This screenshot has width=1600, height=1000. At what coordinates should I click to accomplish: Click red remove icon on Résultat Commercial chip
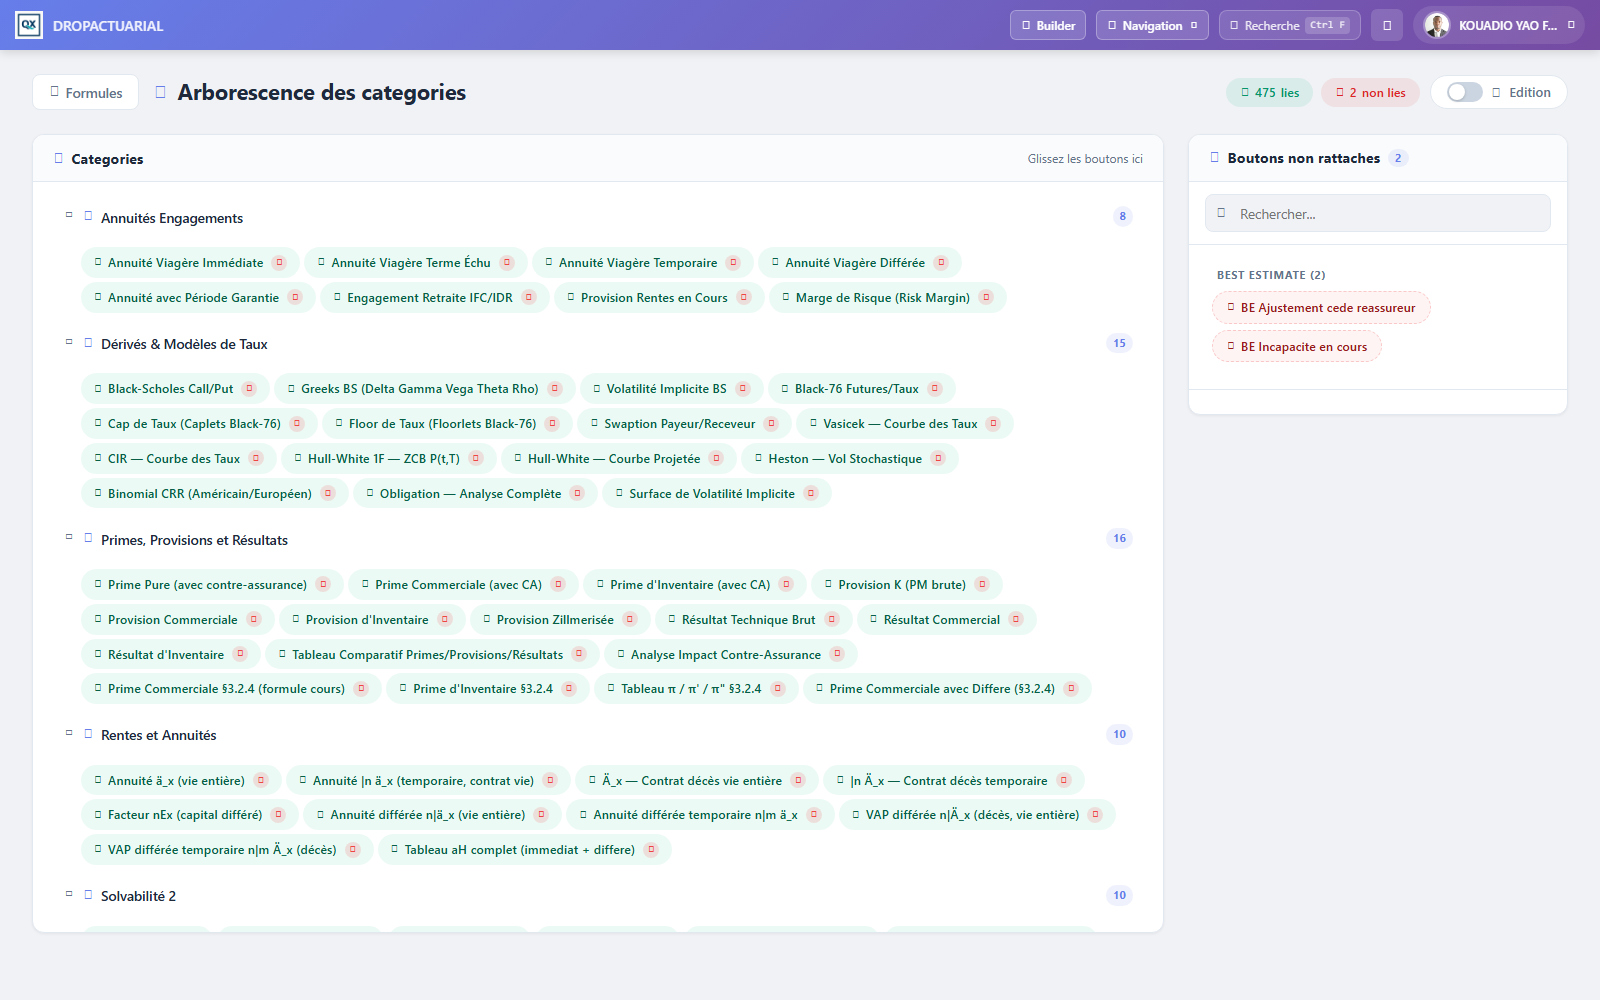(1016, 620)
